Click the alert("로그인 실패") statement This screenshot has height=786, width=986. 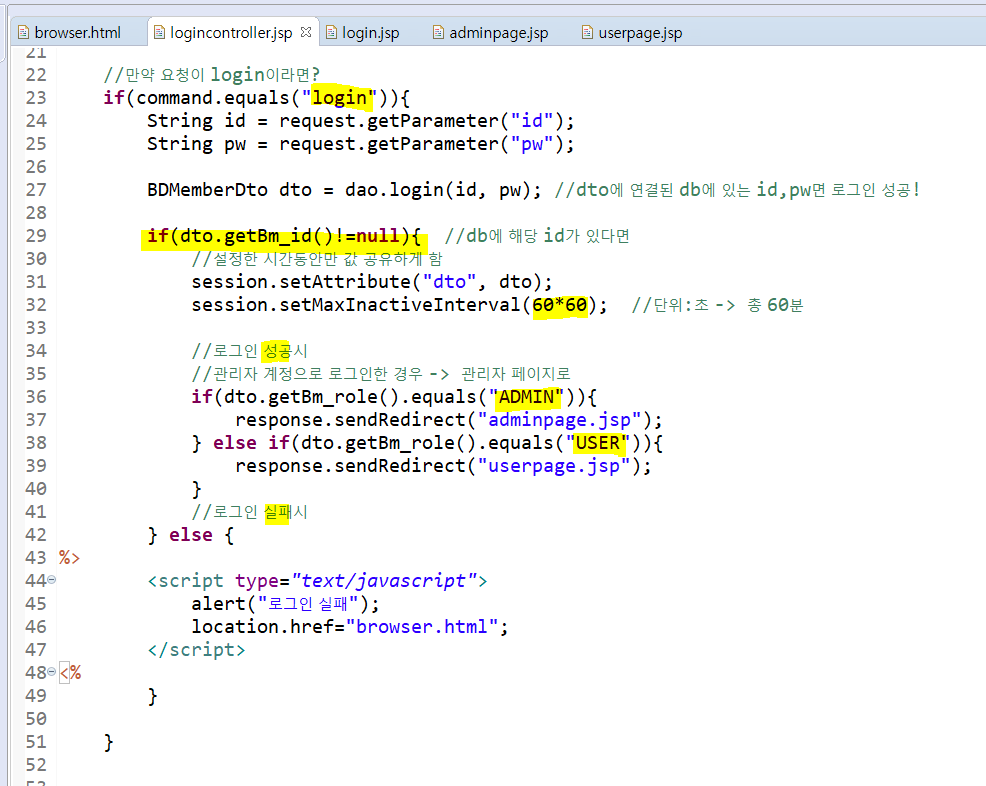point(285,604)
